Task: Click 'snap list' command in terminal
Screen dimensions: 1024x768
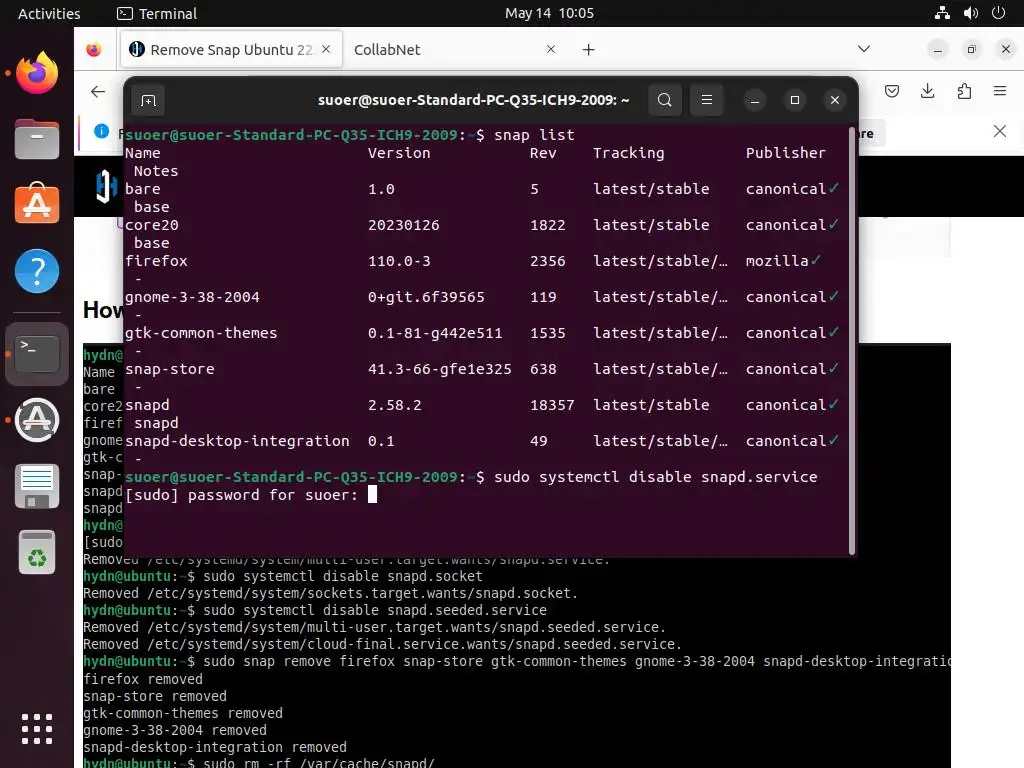Action: point(534,135)
